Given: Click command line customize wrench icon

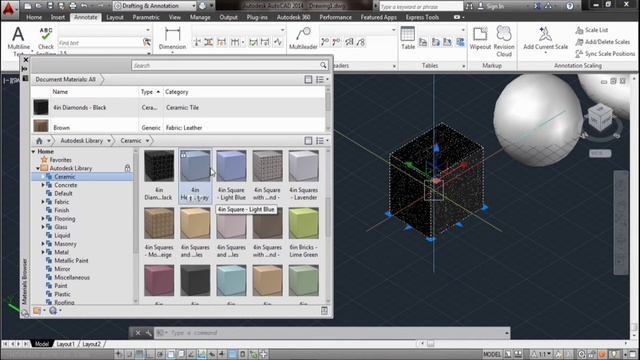Looking at the screenshot, I should [148, 333].
